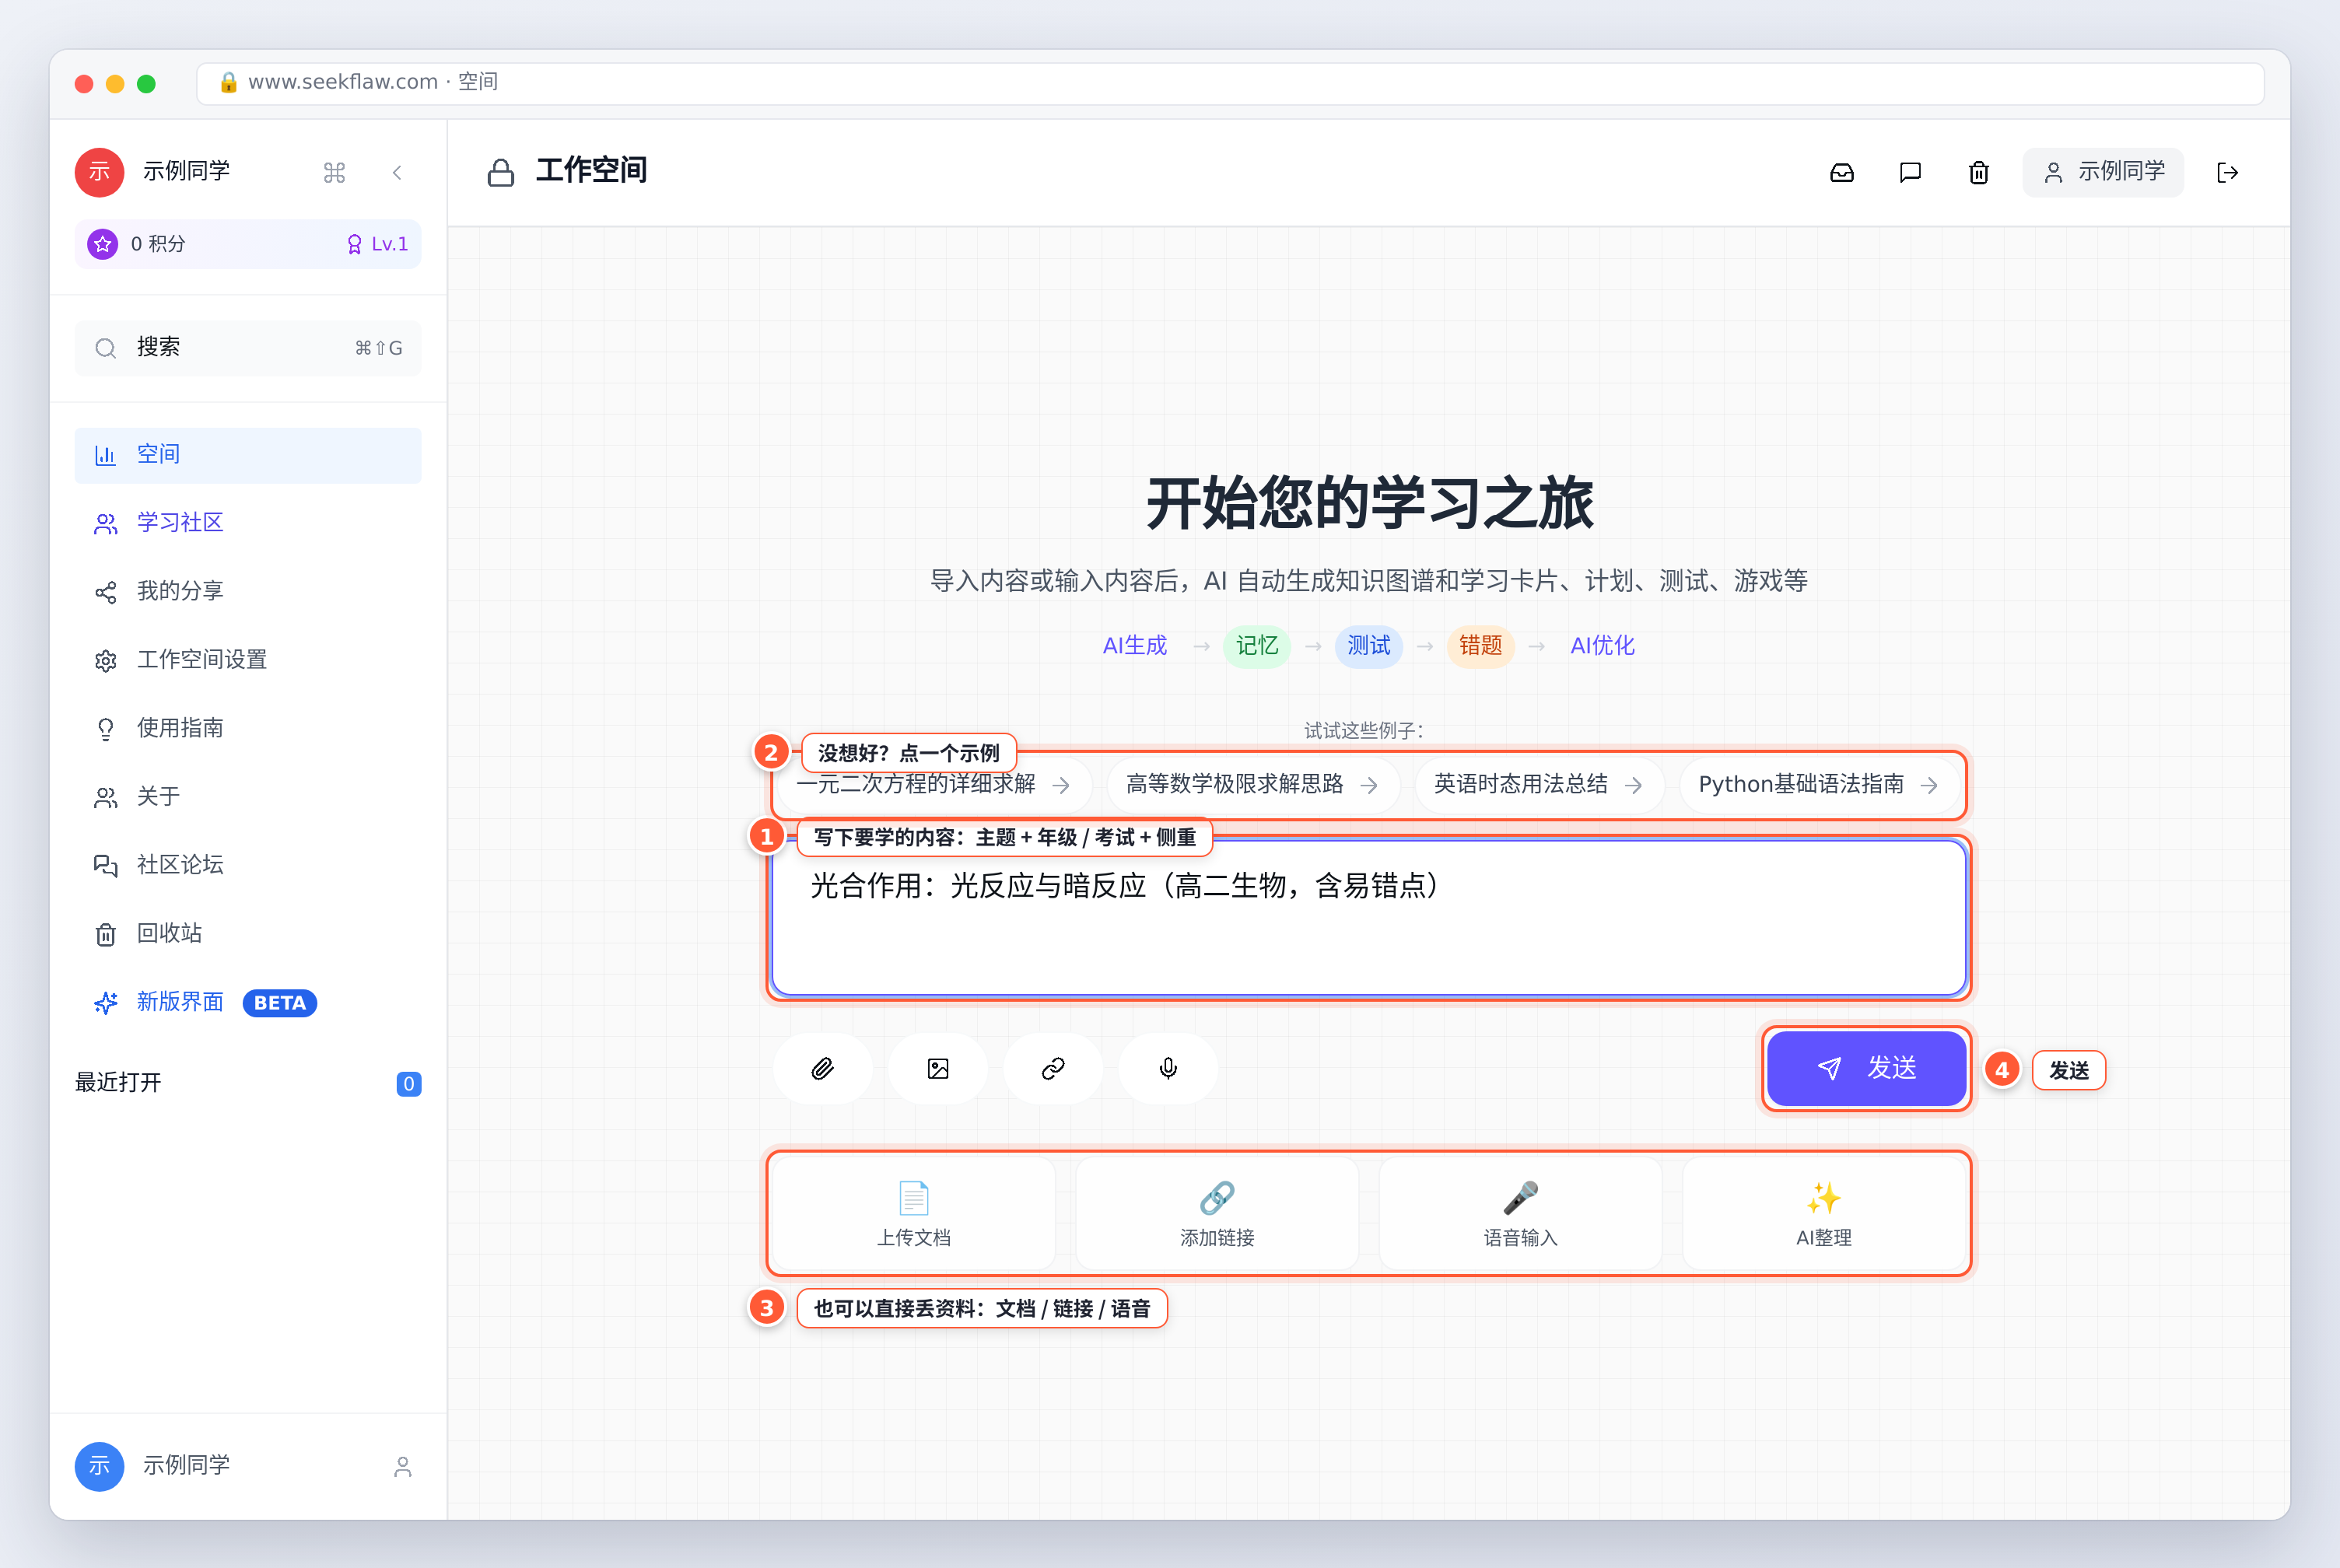Select the 错题 step chip
The height and width of the screenshot is (1568, 2340).
(1481, 646)
